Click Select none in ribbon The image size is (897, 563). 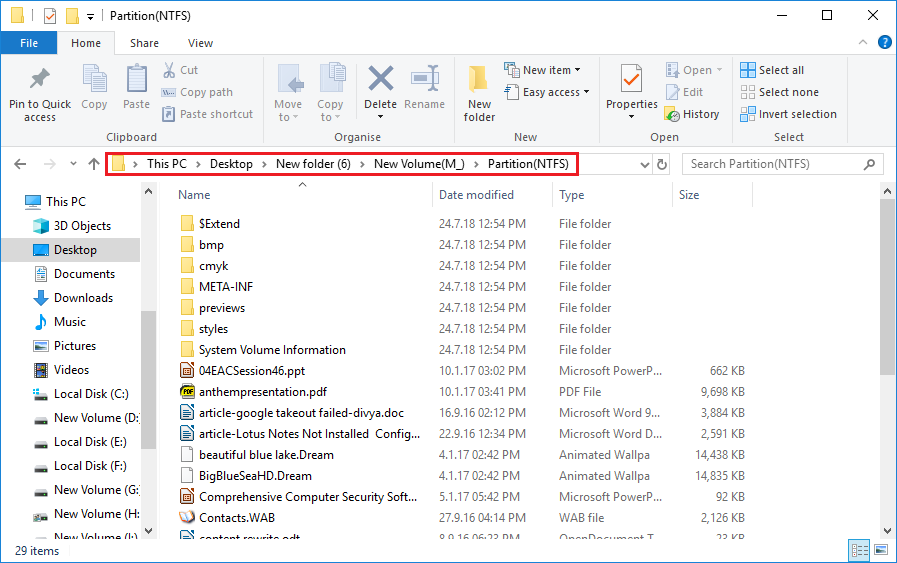click(779, 92)
